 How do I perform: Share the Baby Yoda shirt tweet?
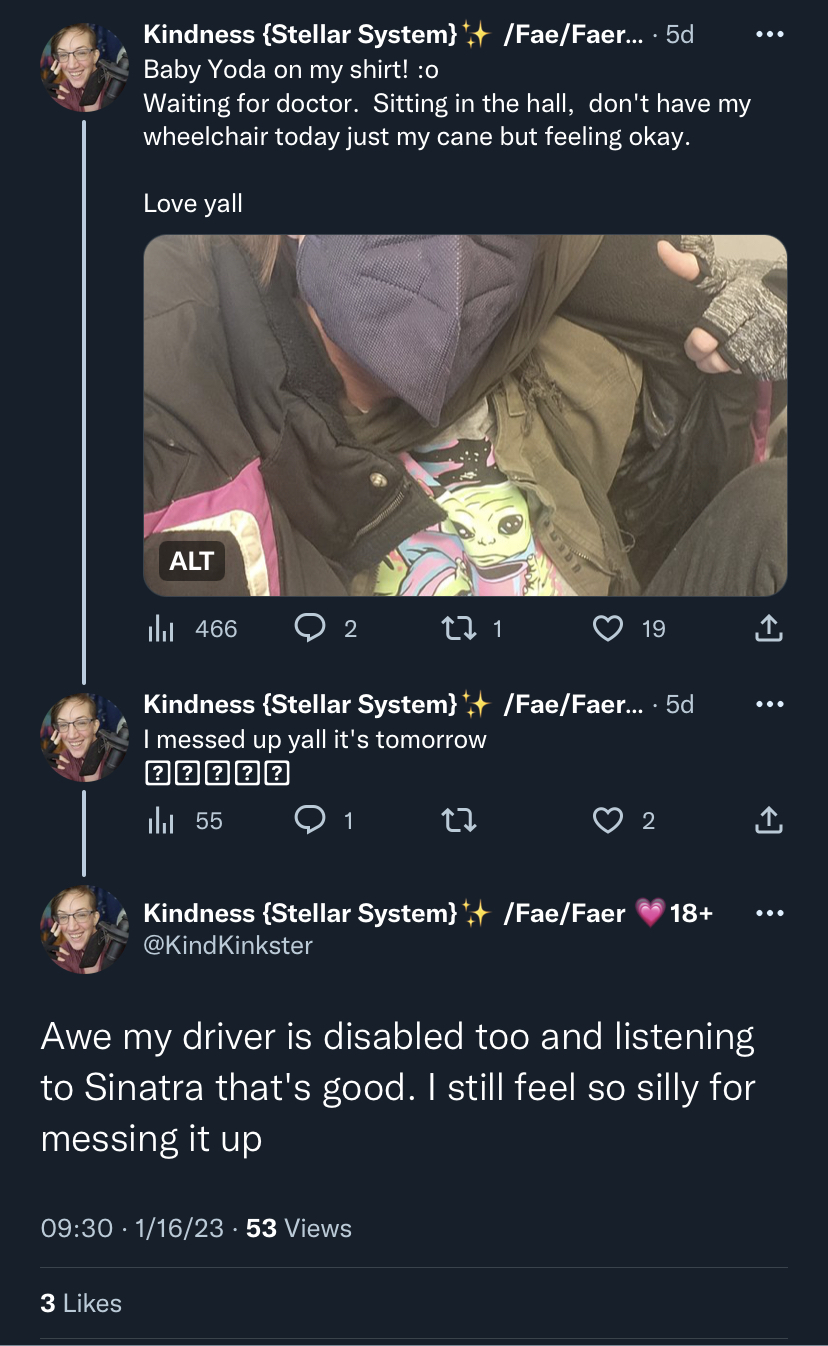click(x=767, y=628)
